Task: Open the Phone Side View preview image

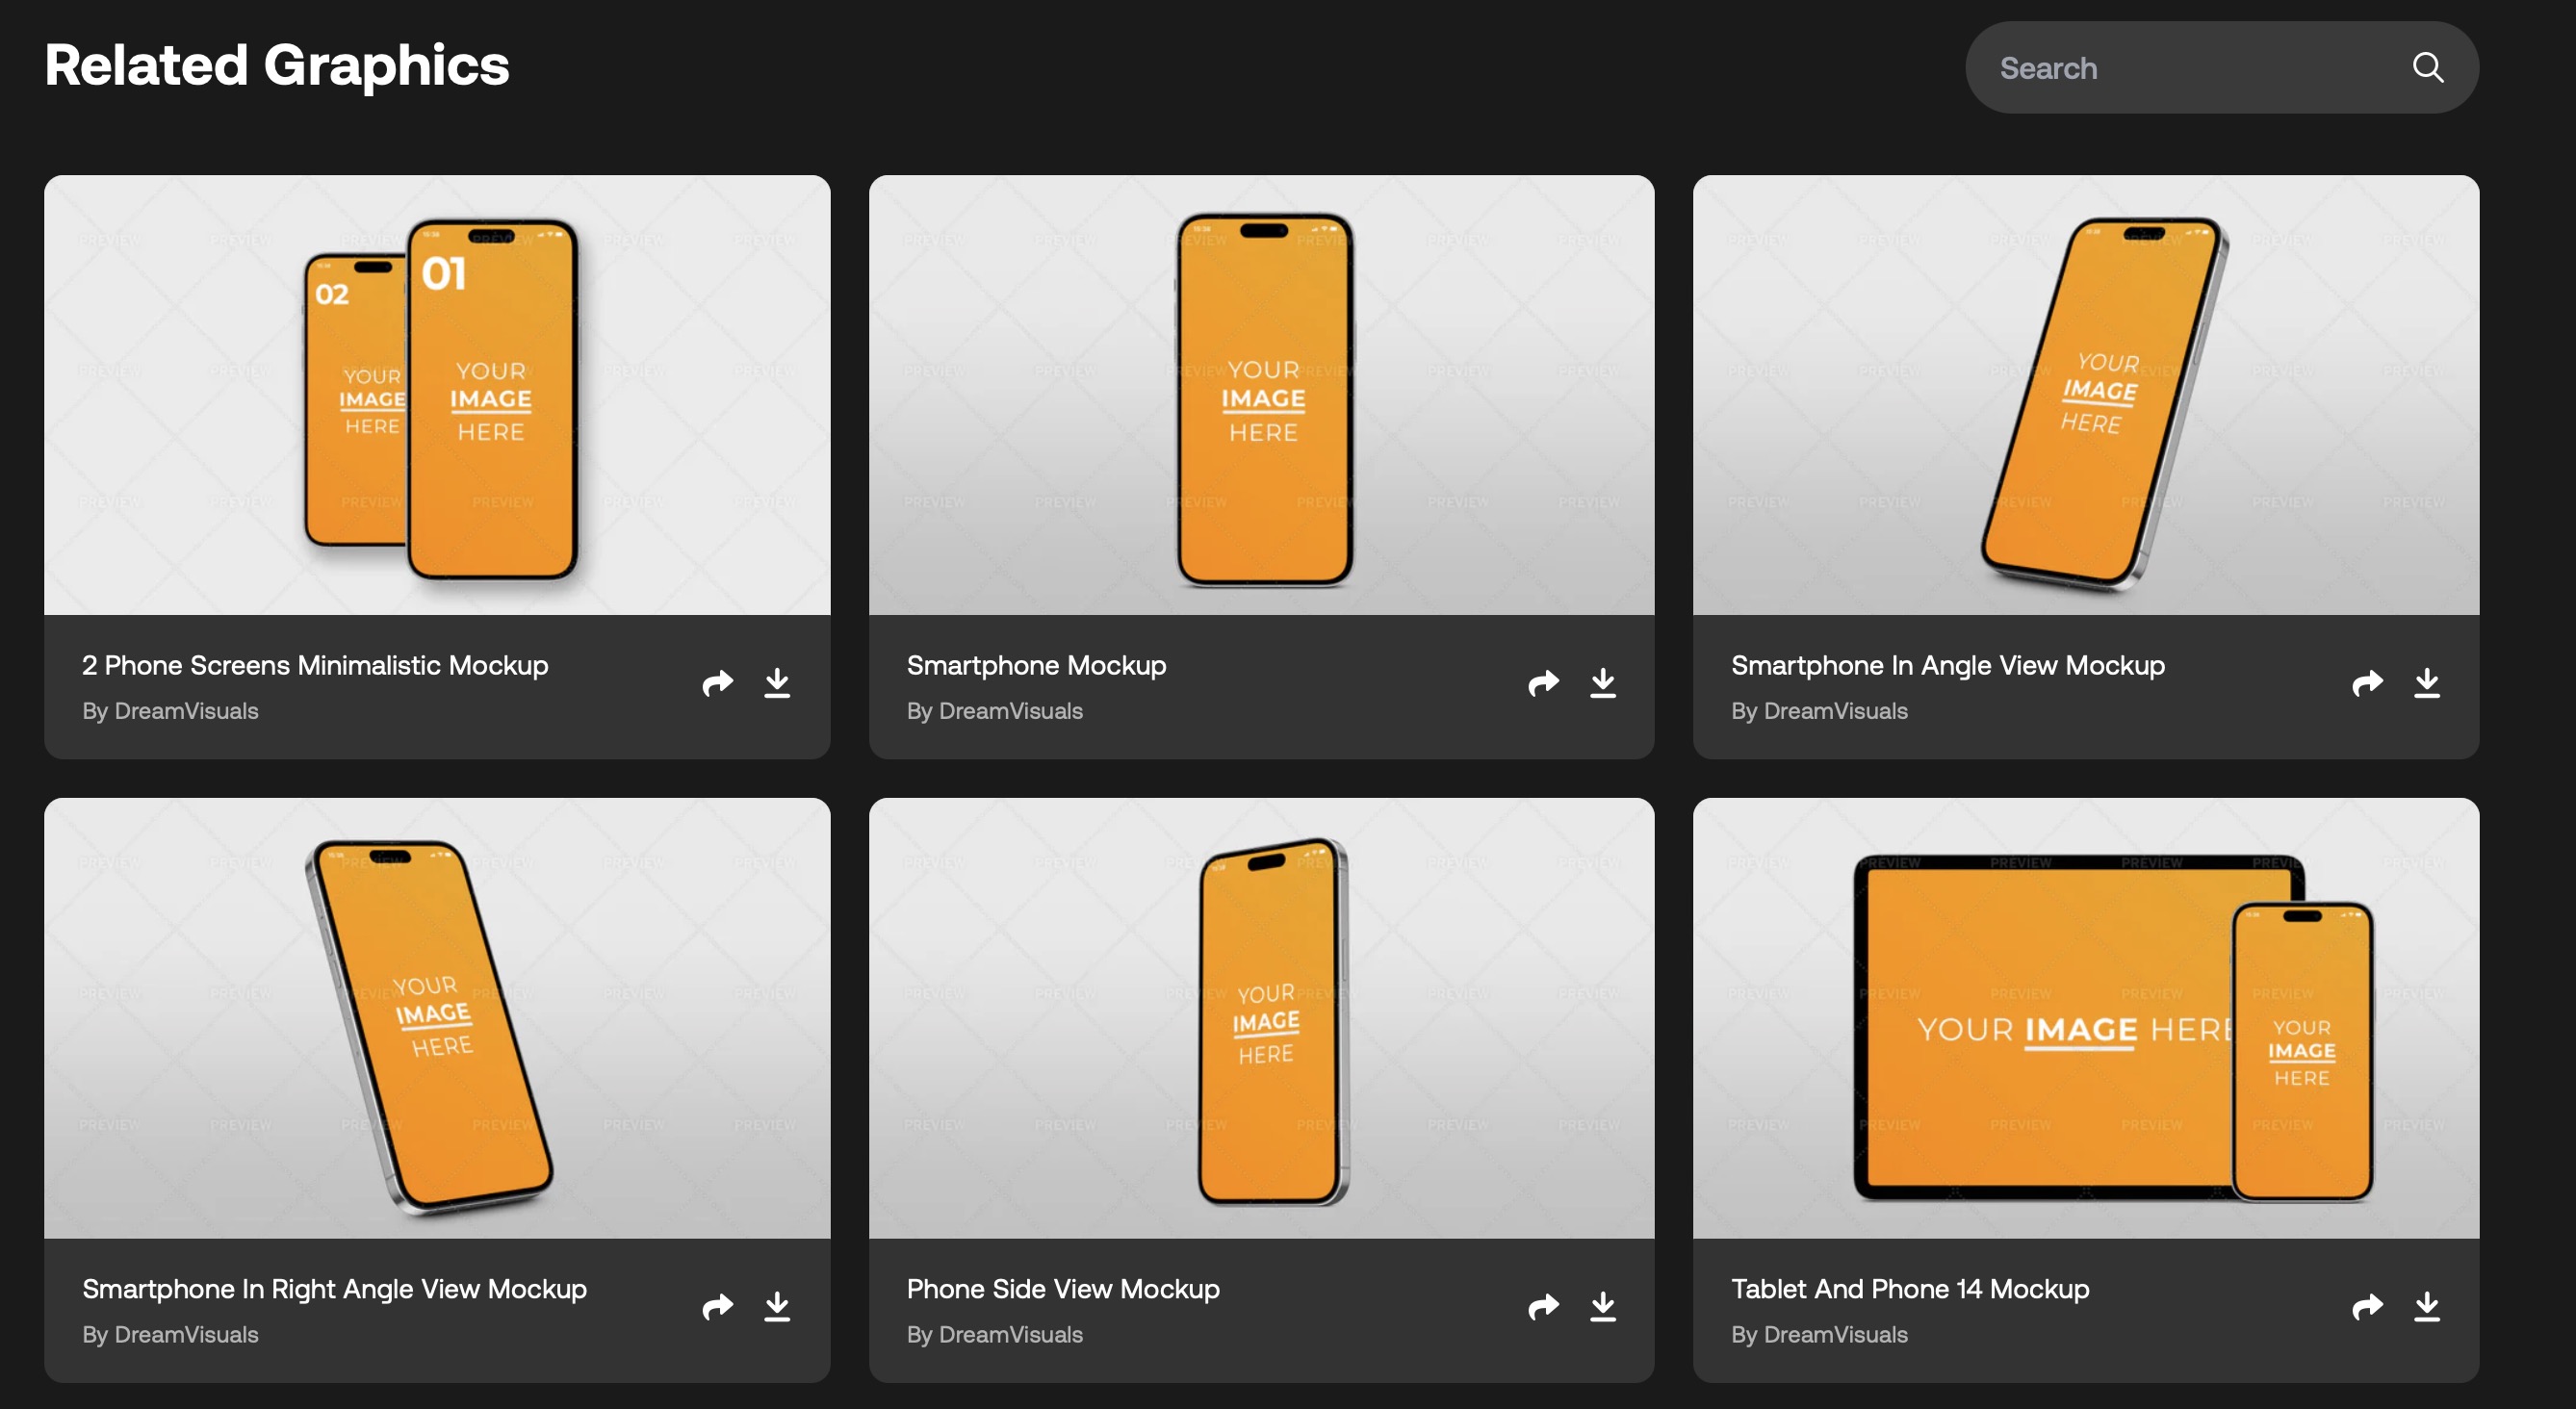Action: (x=1261, y=1018)
